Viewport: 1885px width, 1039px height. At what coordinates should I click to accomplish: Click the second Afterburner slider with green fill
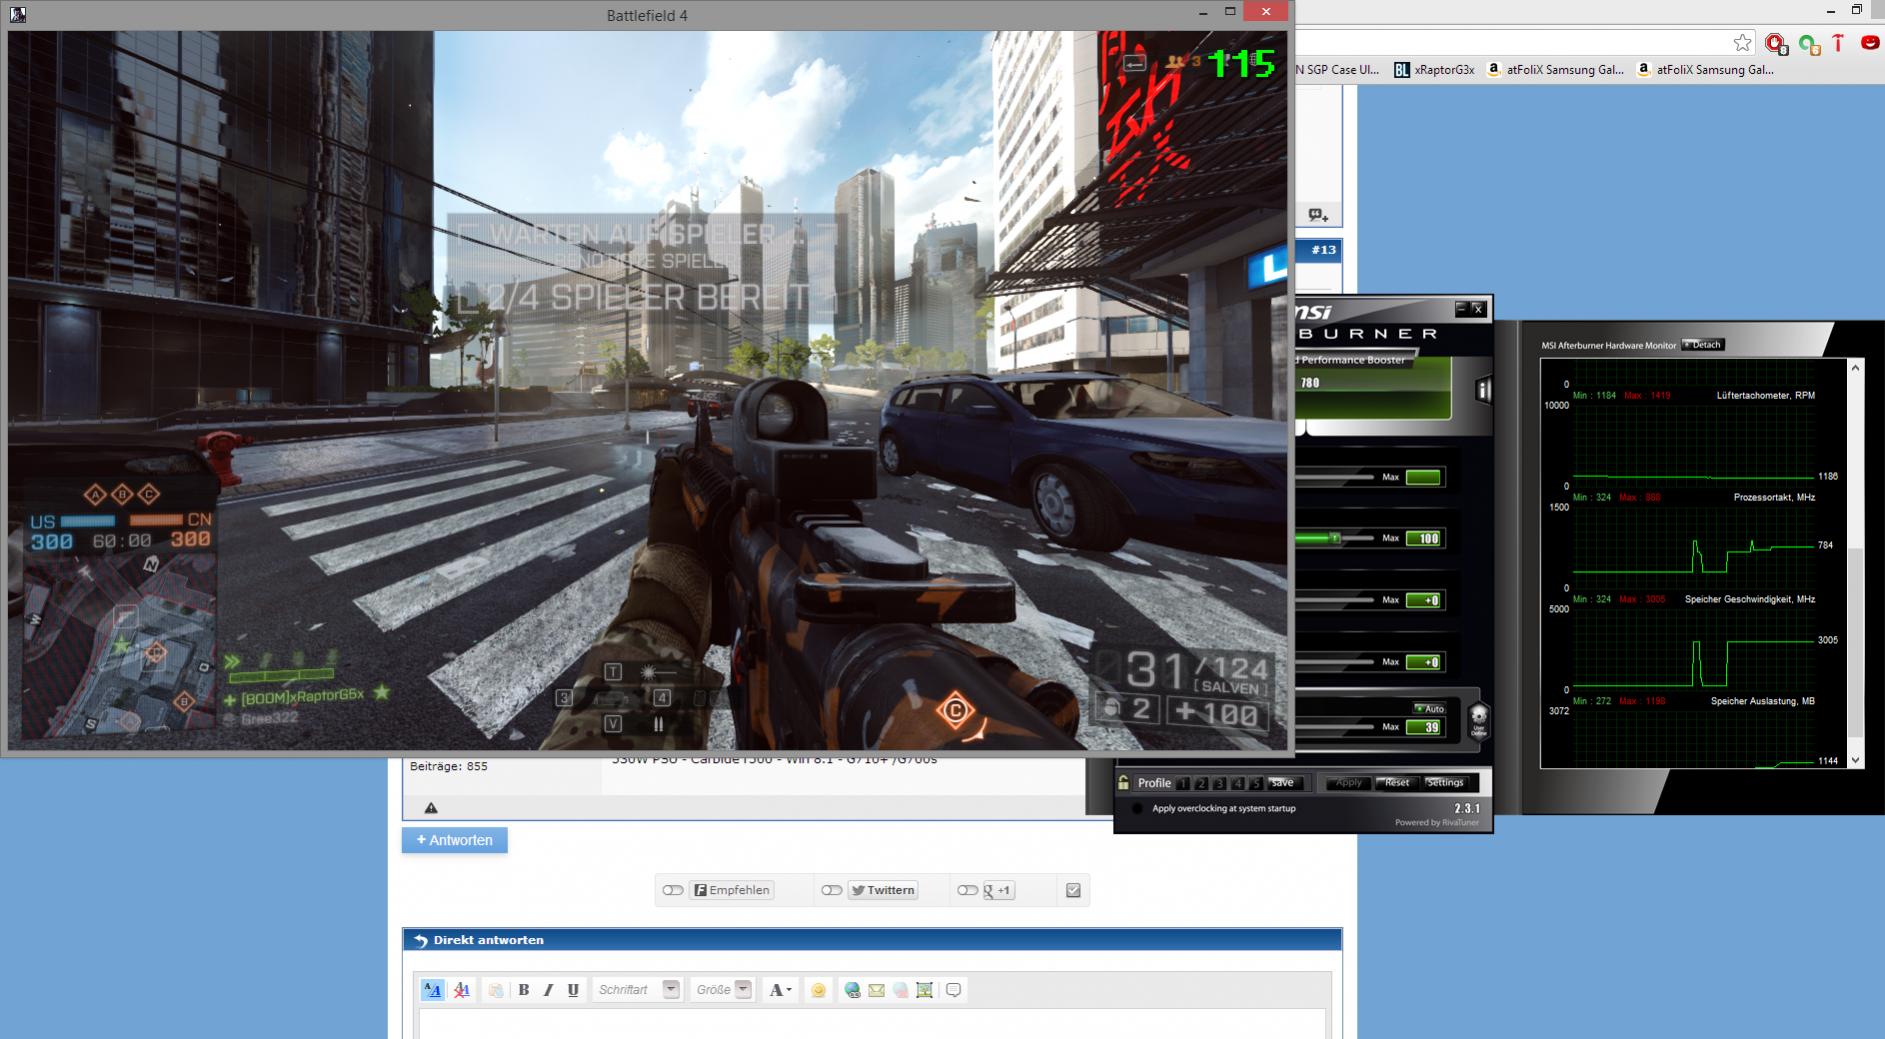(1334, 538)
